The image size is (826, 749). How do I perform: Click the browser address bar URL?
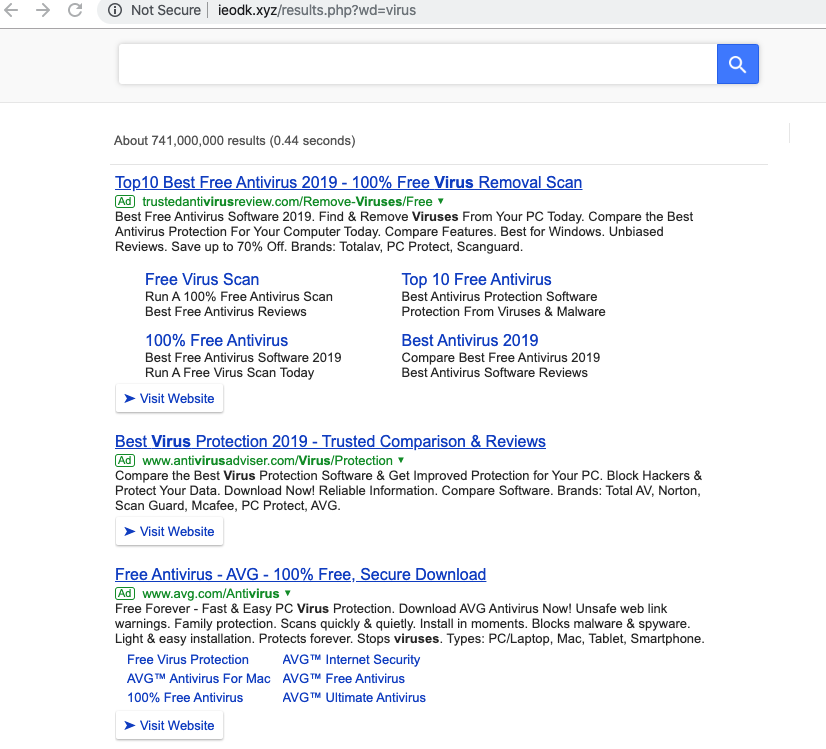[316, 10]
